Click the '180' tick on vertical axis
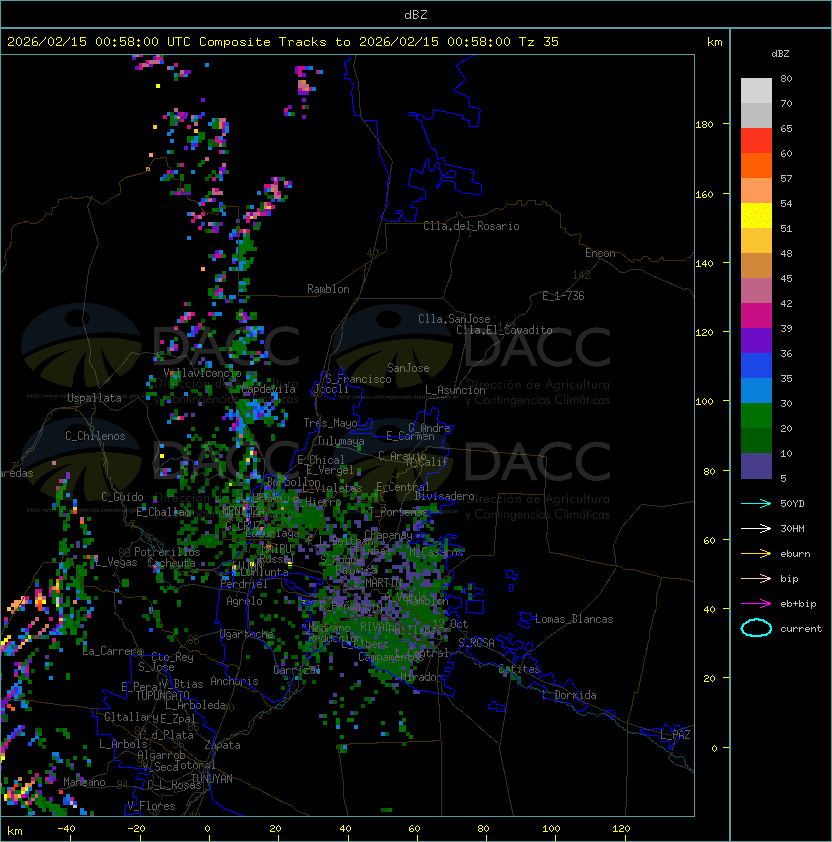The height and width of the screenshot is (842, 832). 704,125
